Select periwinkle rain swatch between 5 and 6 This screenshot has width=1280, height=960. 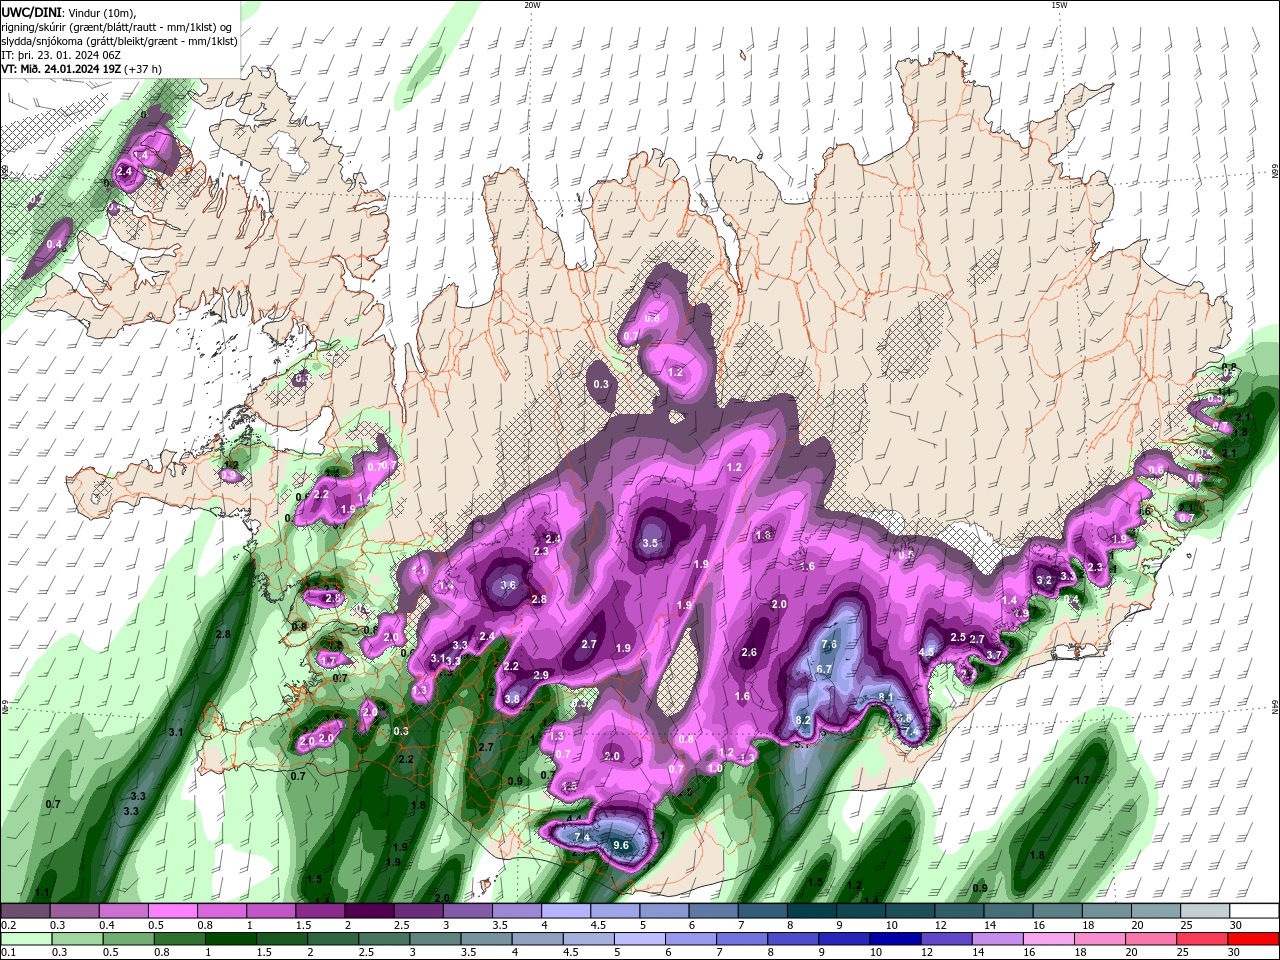tap(640, 939)
